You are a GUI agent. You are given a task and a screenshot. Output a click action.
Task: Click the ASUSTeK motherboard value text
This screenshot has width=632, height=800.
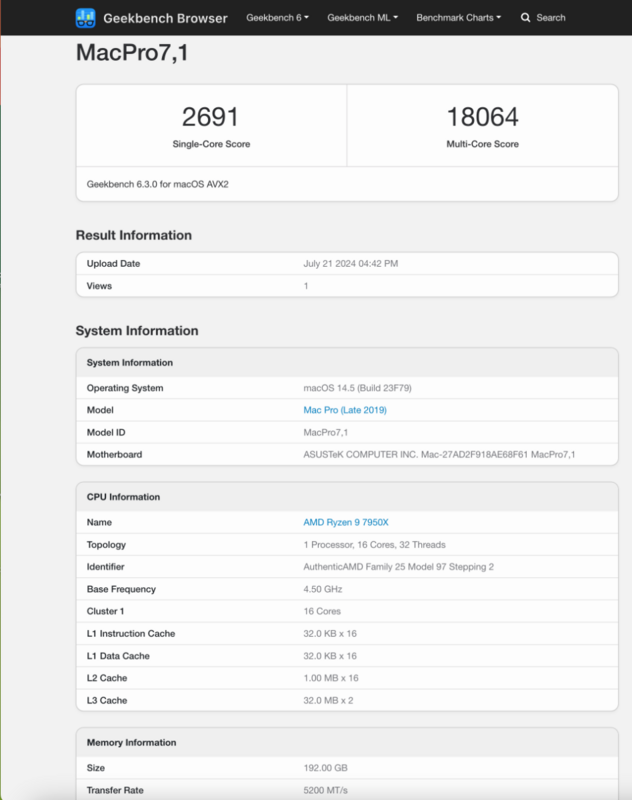(439, 455)
